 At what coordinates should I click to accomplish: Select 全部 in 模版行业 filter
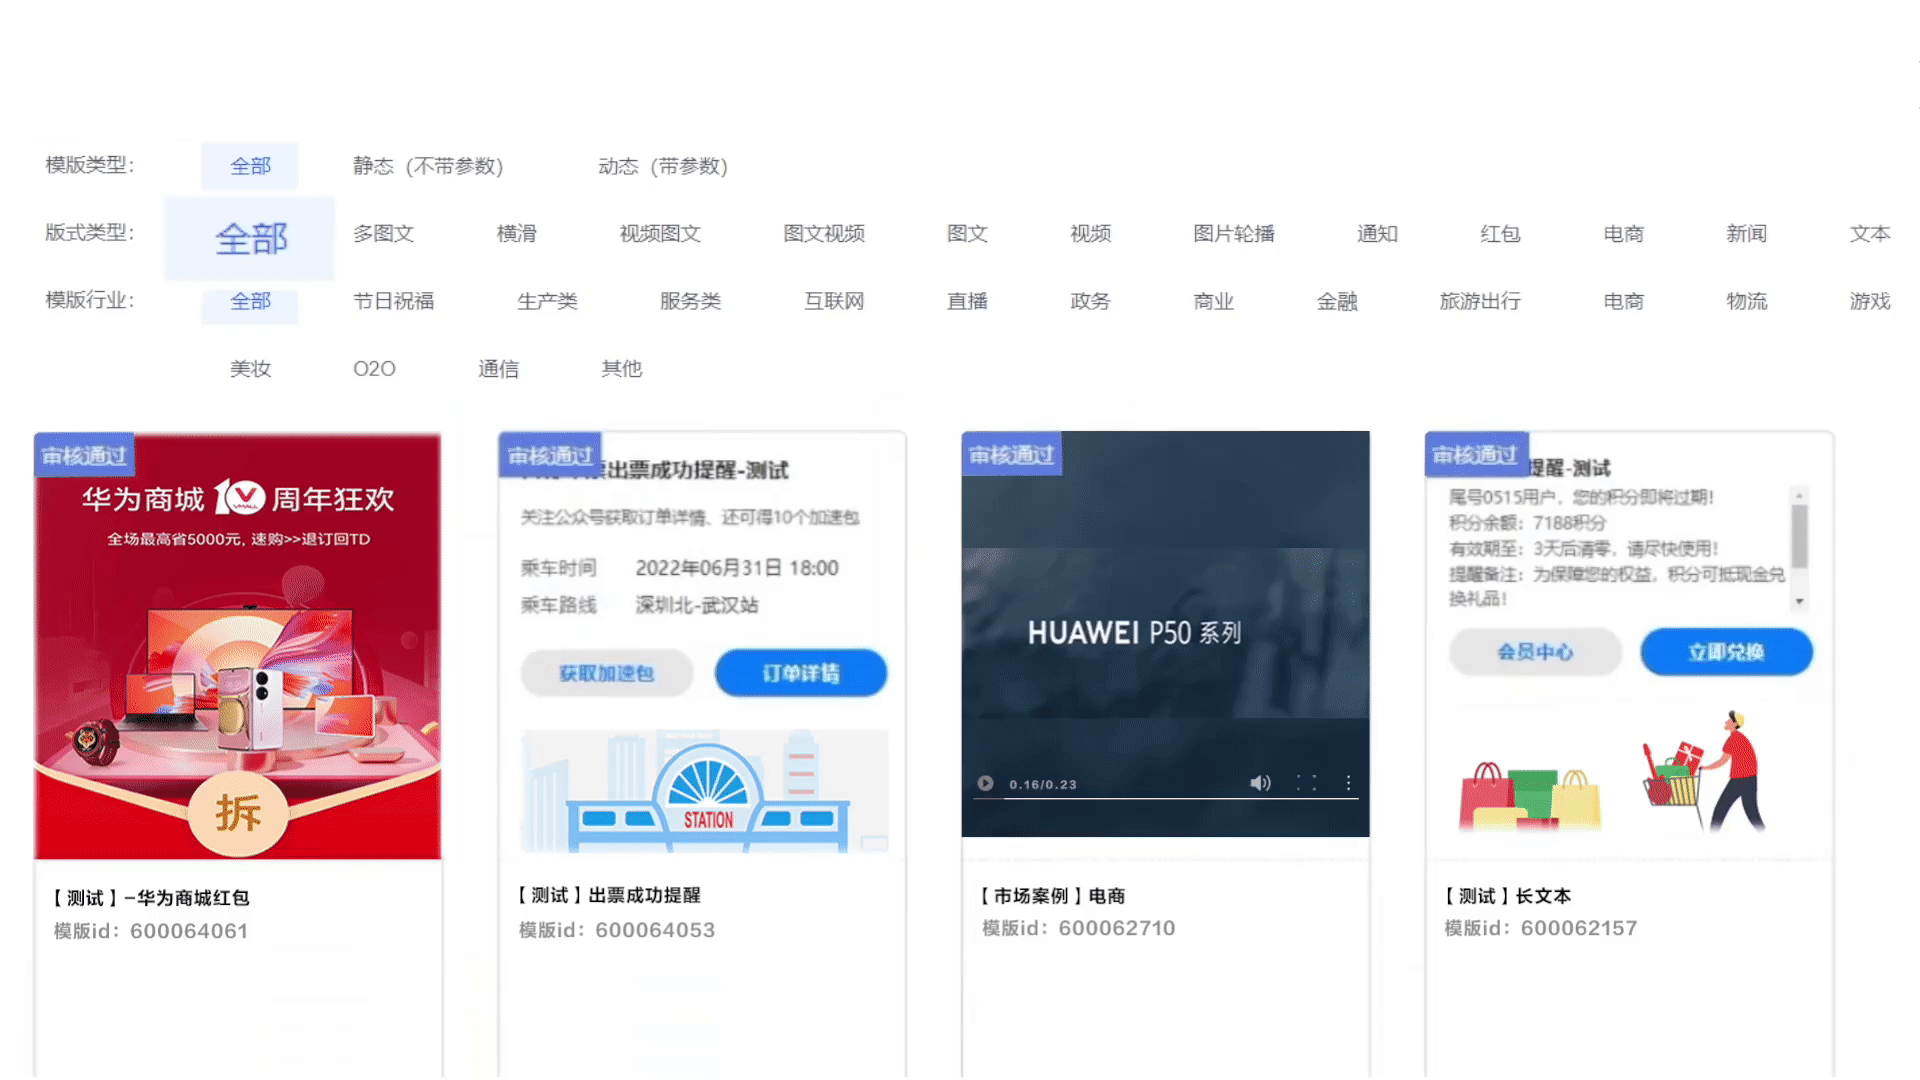coord(250,301)
